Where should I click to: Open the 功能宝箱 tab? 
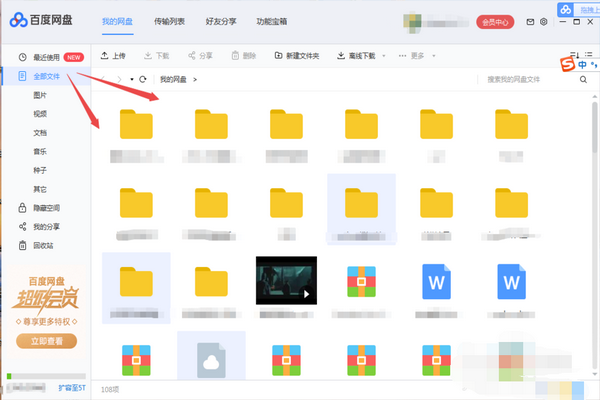(272, 21)
